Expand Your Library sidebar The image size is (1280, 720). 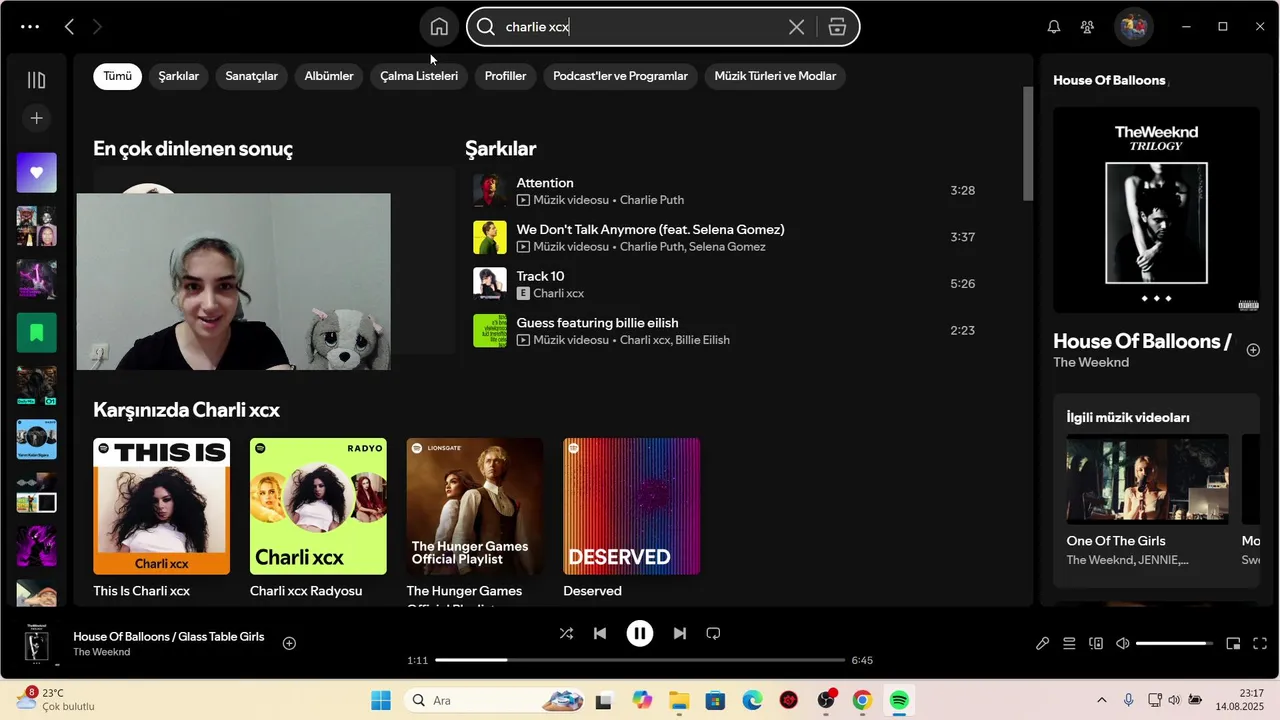point(36,80)
